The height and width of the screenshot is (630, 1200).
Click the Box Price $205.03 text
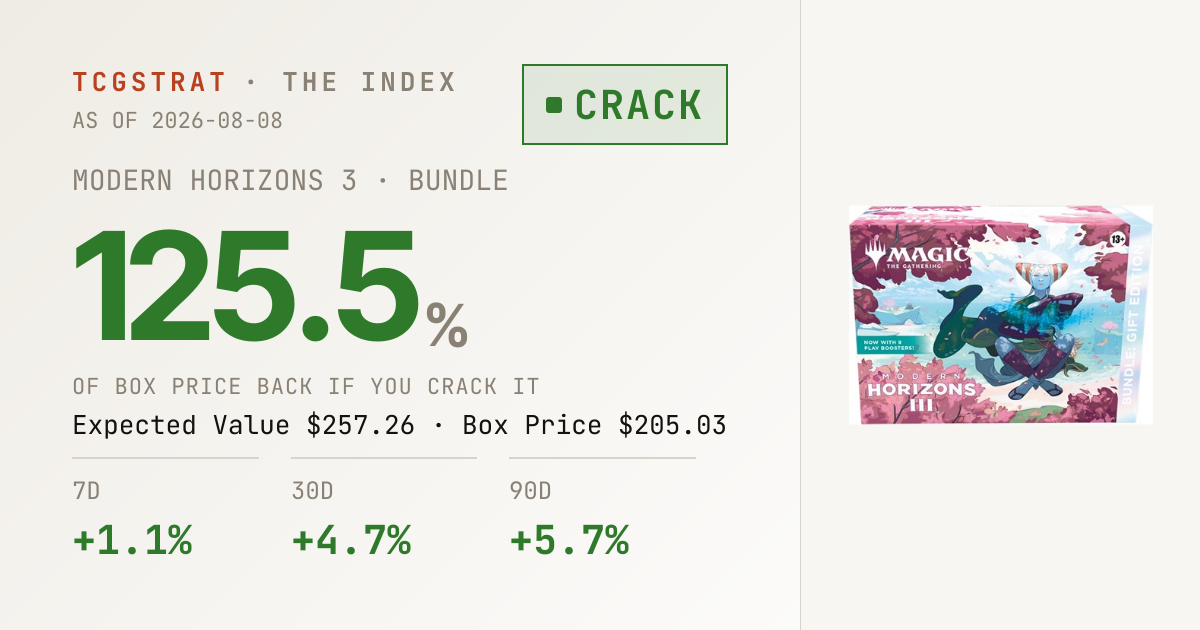(595, 425)
